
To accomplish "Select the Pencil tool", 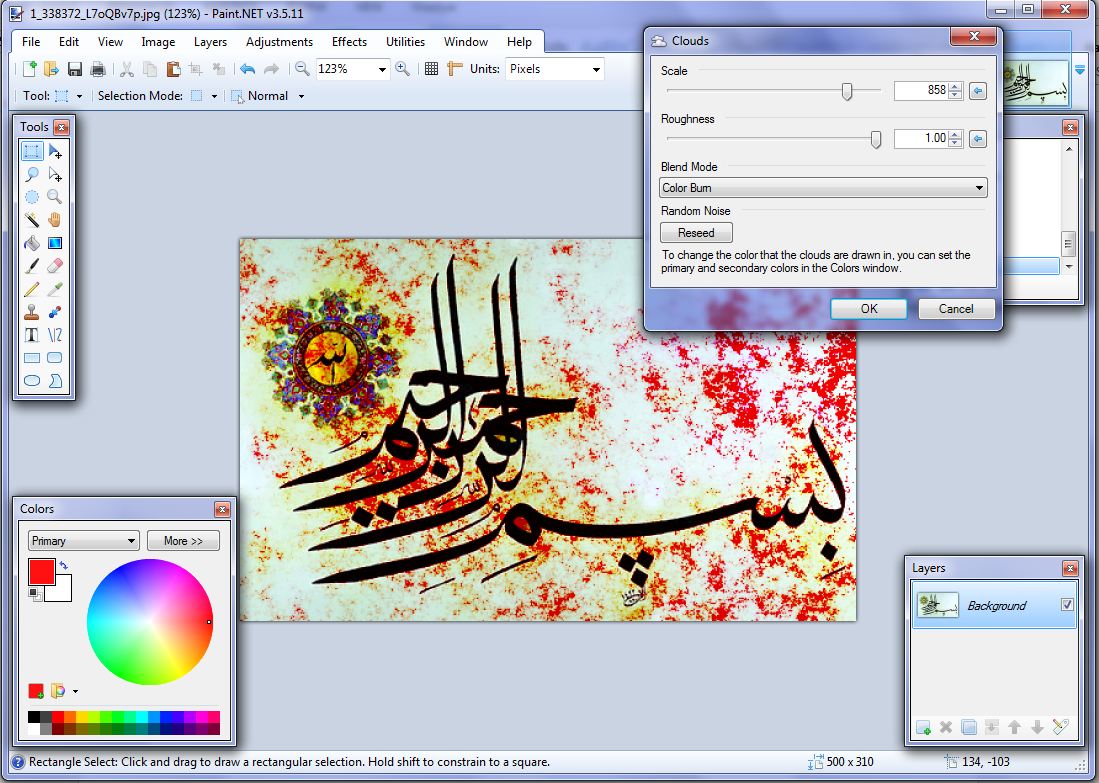I will 32,289.
